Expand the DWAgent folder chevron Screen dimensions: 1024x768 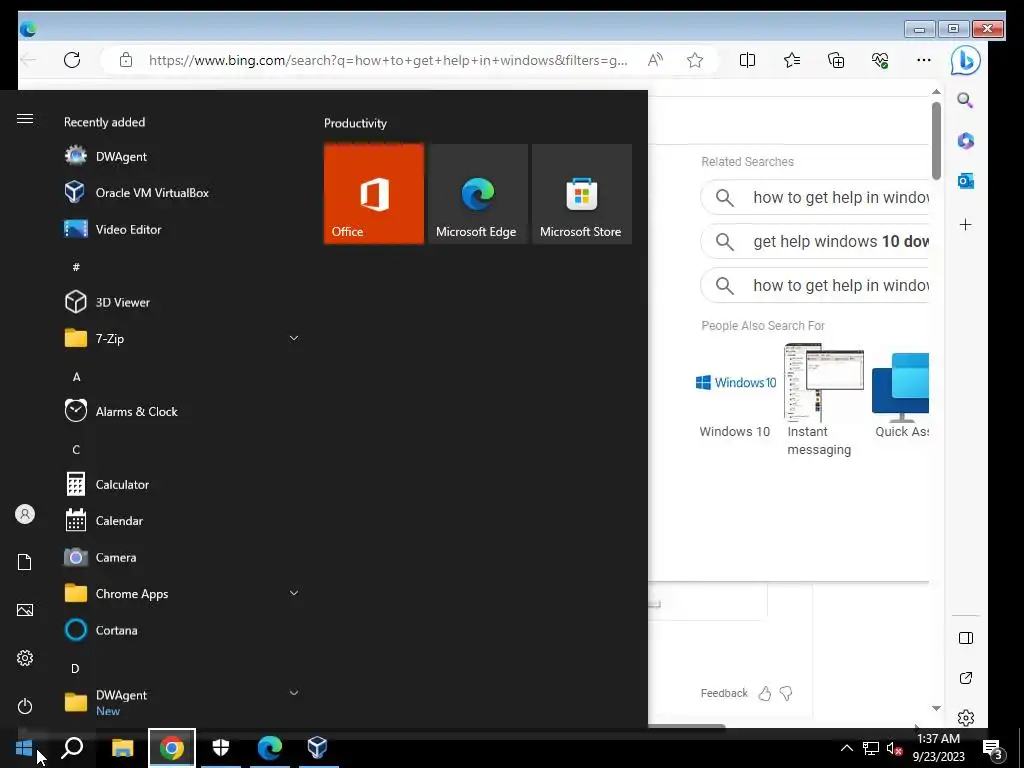(x=294, y=693)
